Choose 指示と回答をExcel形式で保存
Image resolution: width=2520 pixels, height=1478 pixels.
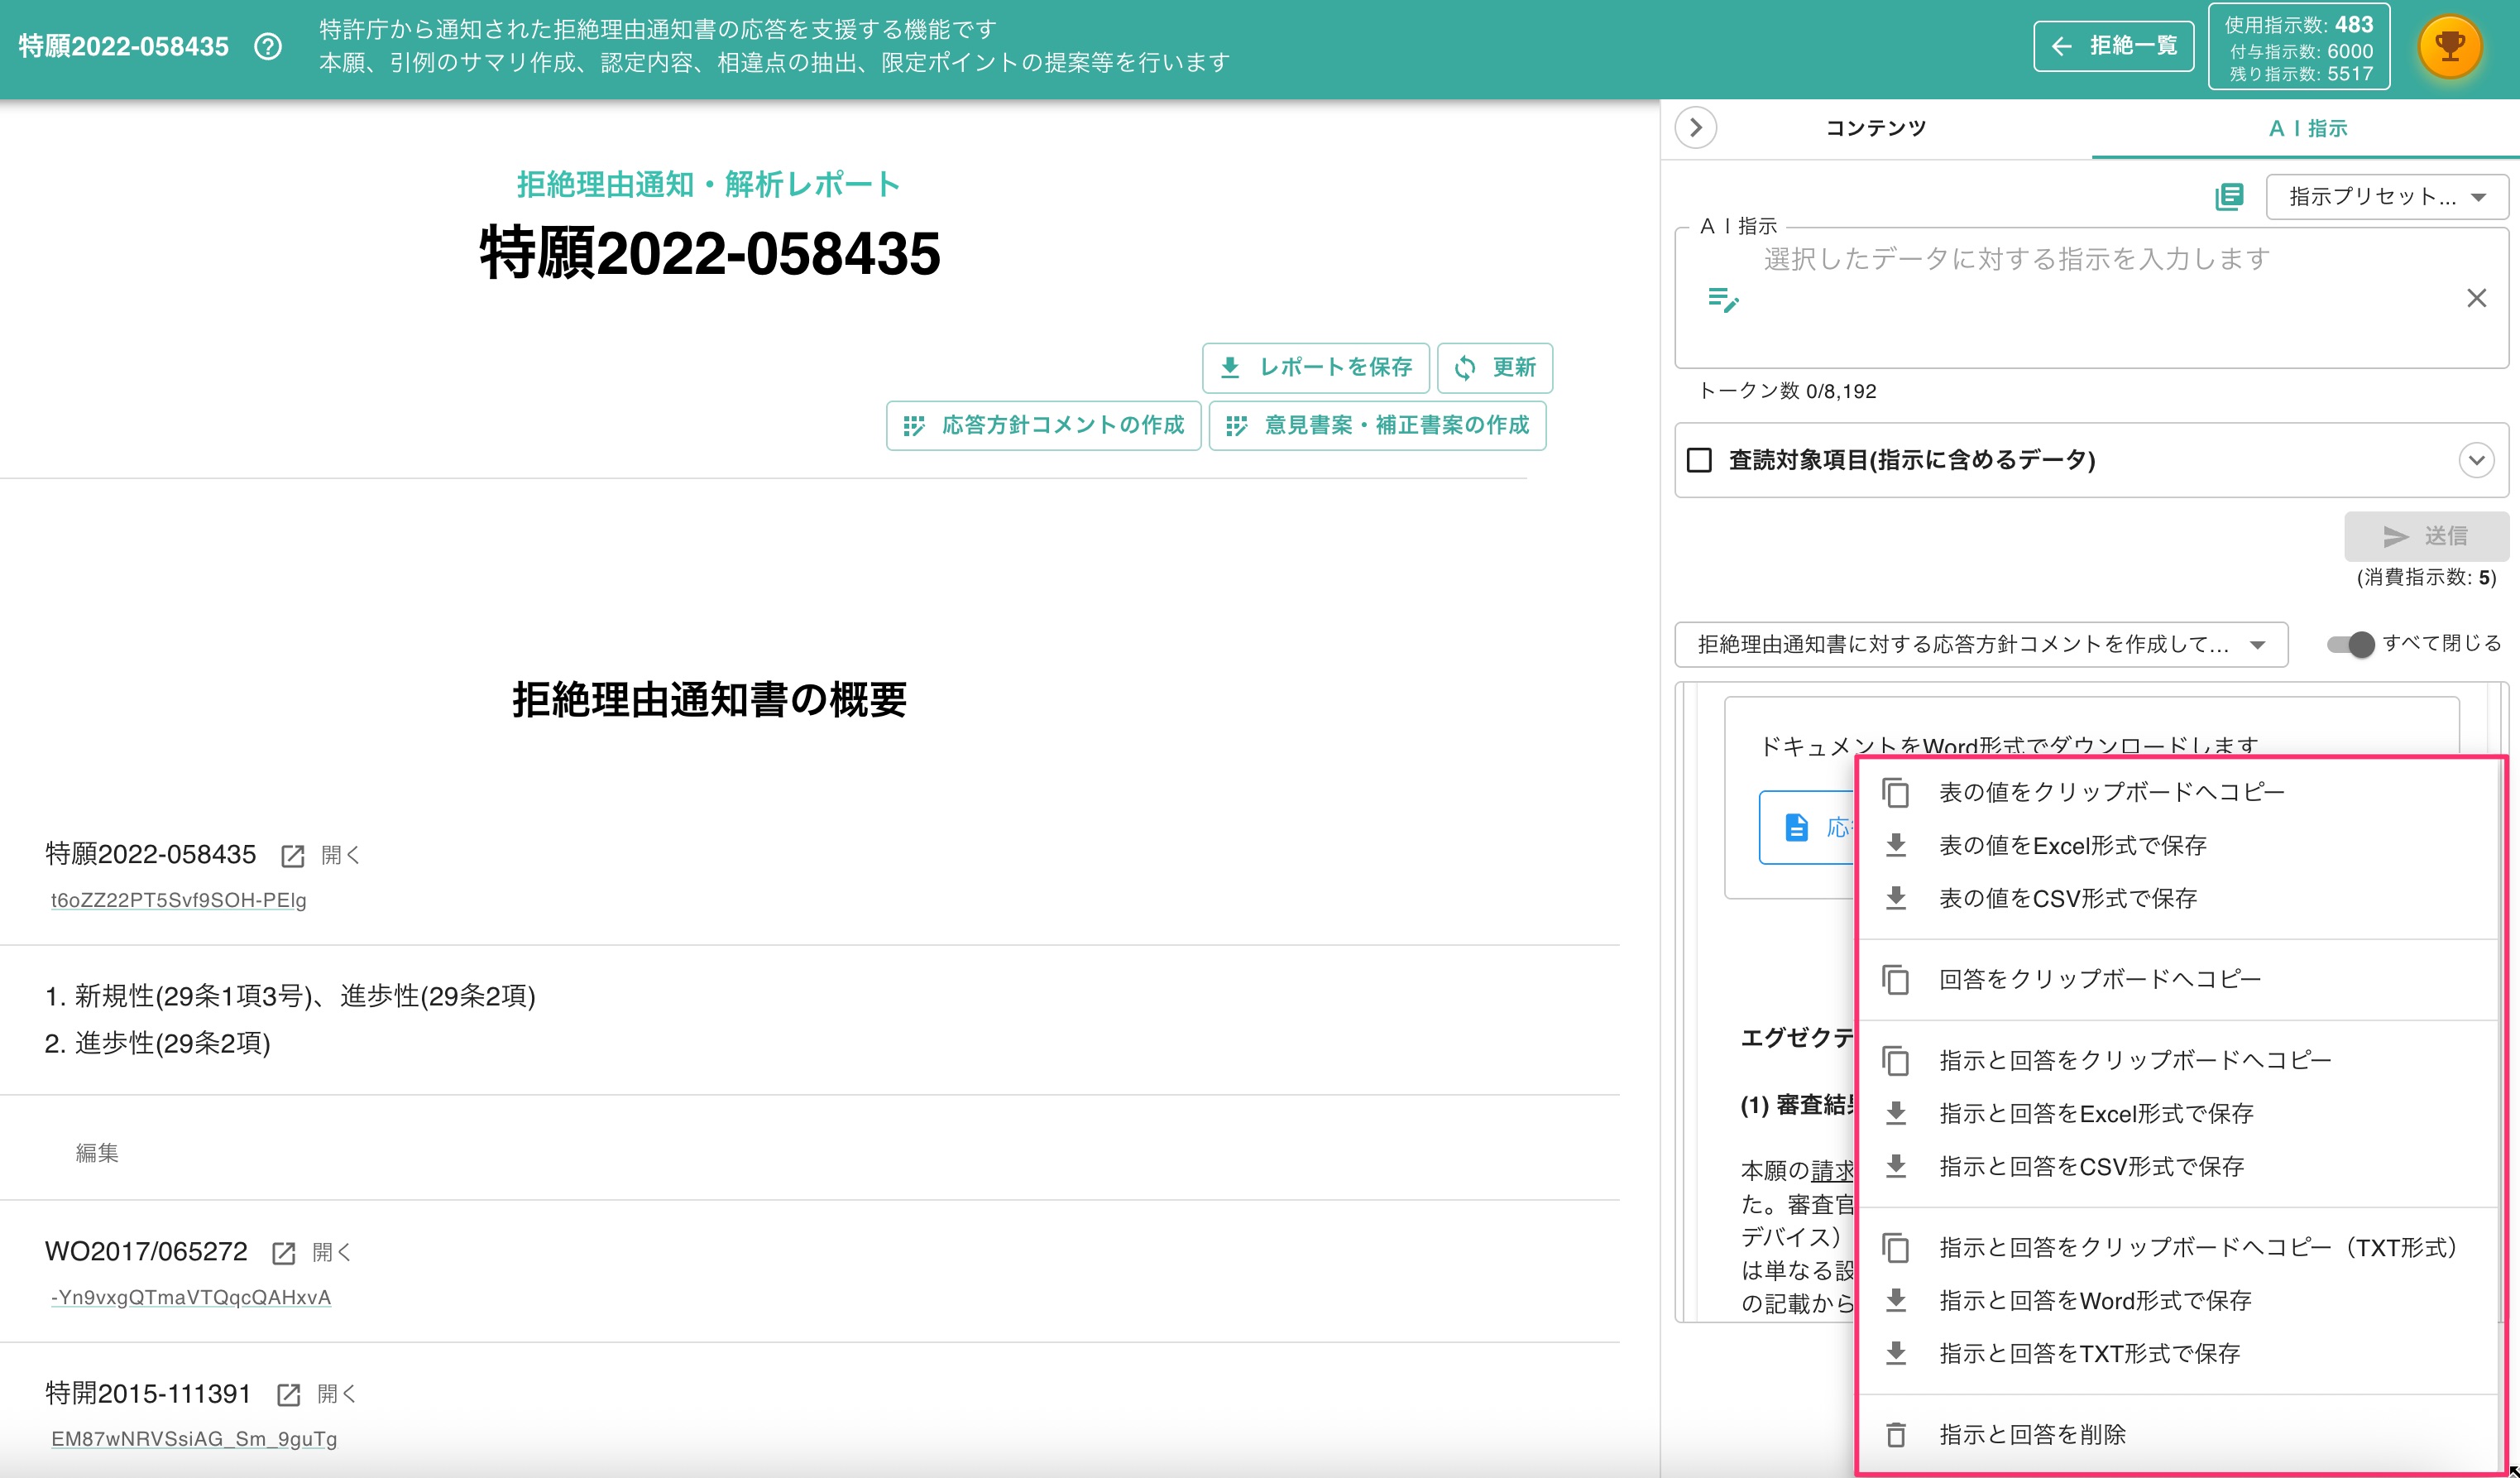[2177, 1113]
